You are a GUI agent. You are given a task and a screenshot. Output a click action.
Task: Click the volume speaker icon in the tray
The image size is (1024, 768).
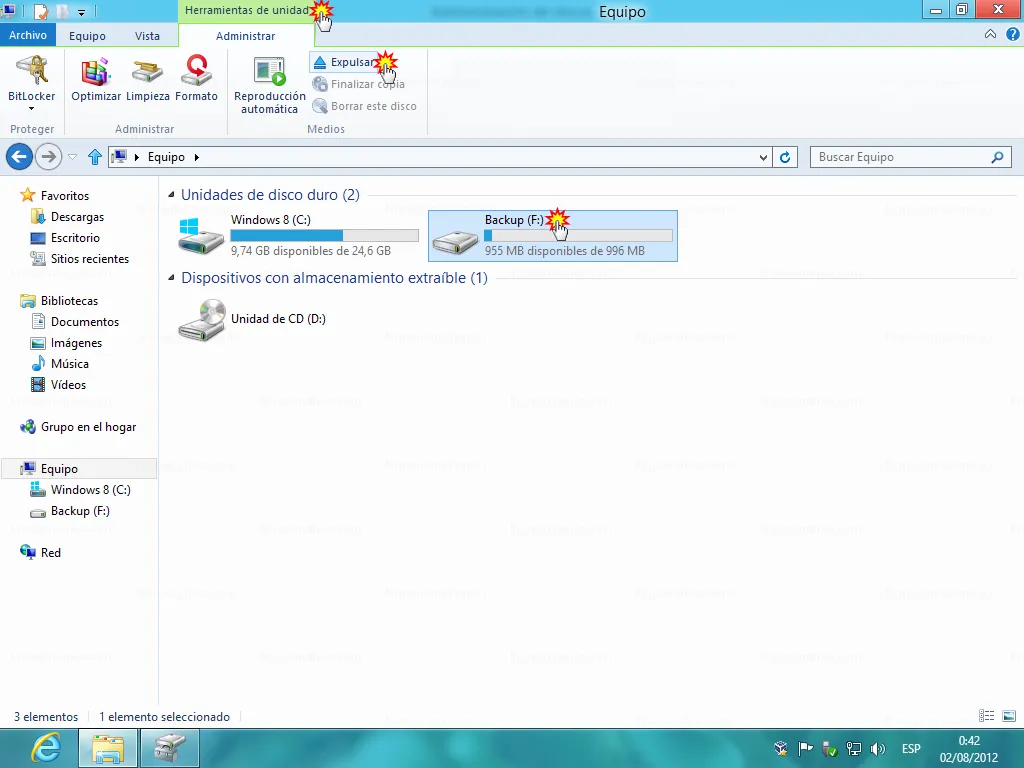[x=878, y=748]
